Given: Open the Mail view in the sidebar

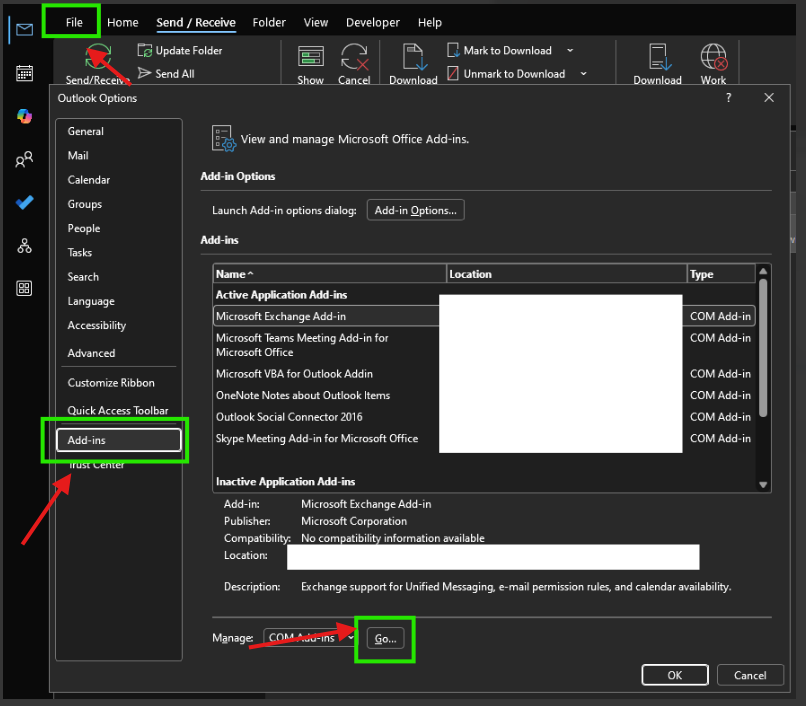Looking at the screenshot, I should (x=24, y=30).
